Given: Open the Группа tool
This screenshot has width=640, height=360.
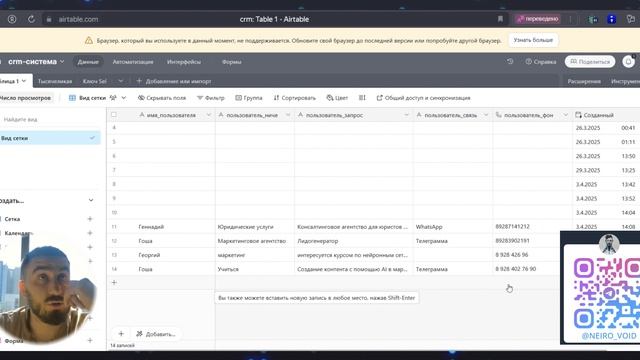Looking at the screenshot, I should (x=249, y=98).
